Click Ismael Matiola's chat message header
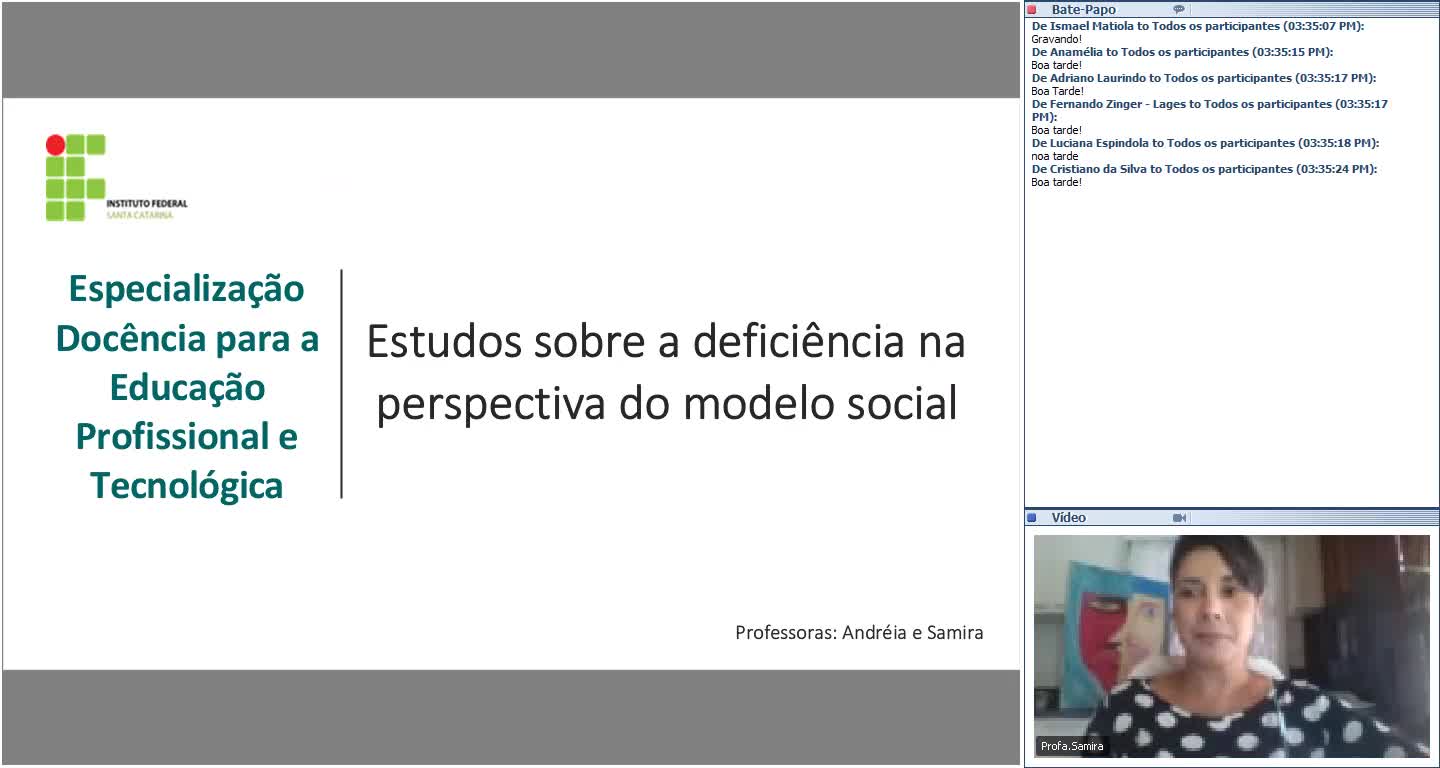The height and width of the screenshot is (768, 1440). click(x=1198, y=26)
